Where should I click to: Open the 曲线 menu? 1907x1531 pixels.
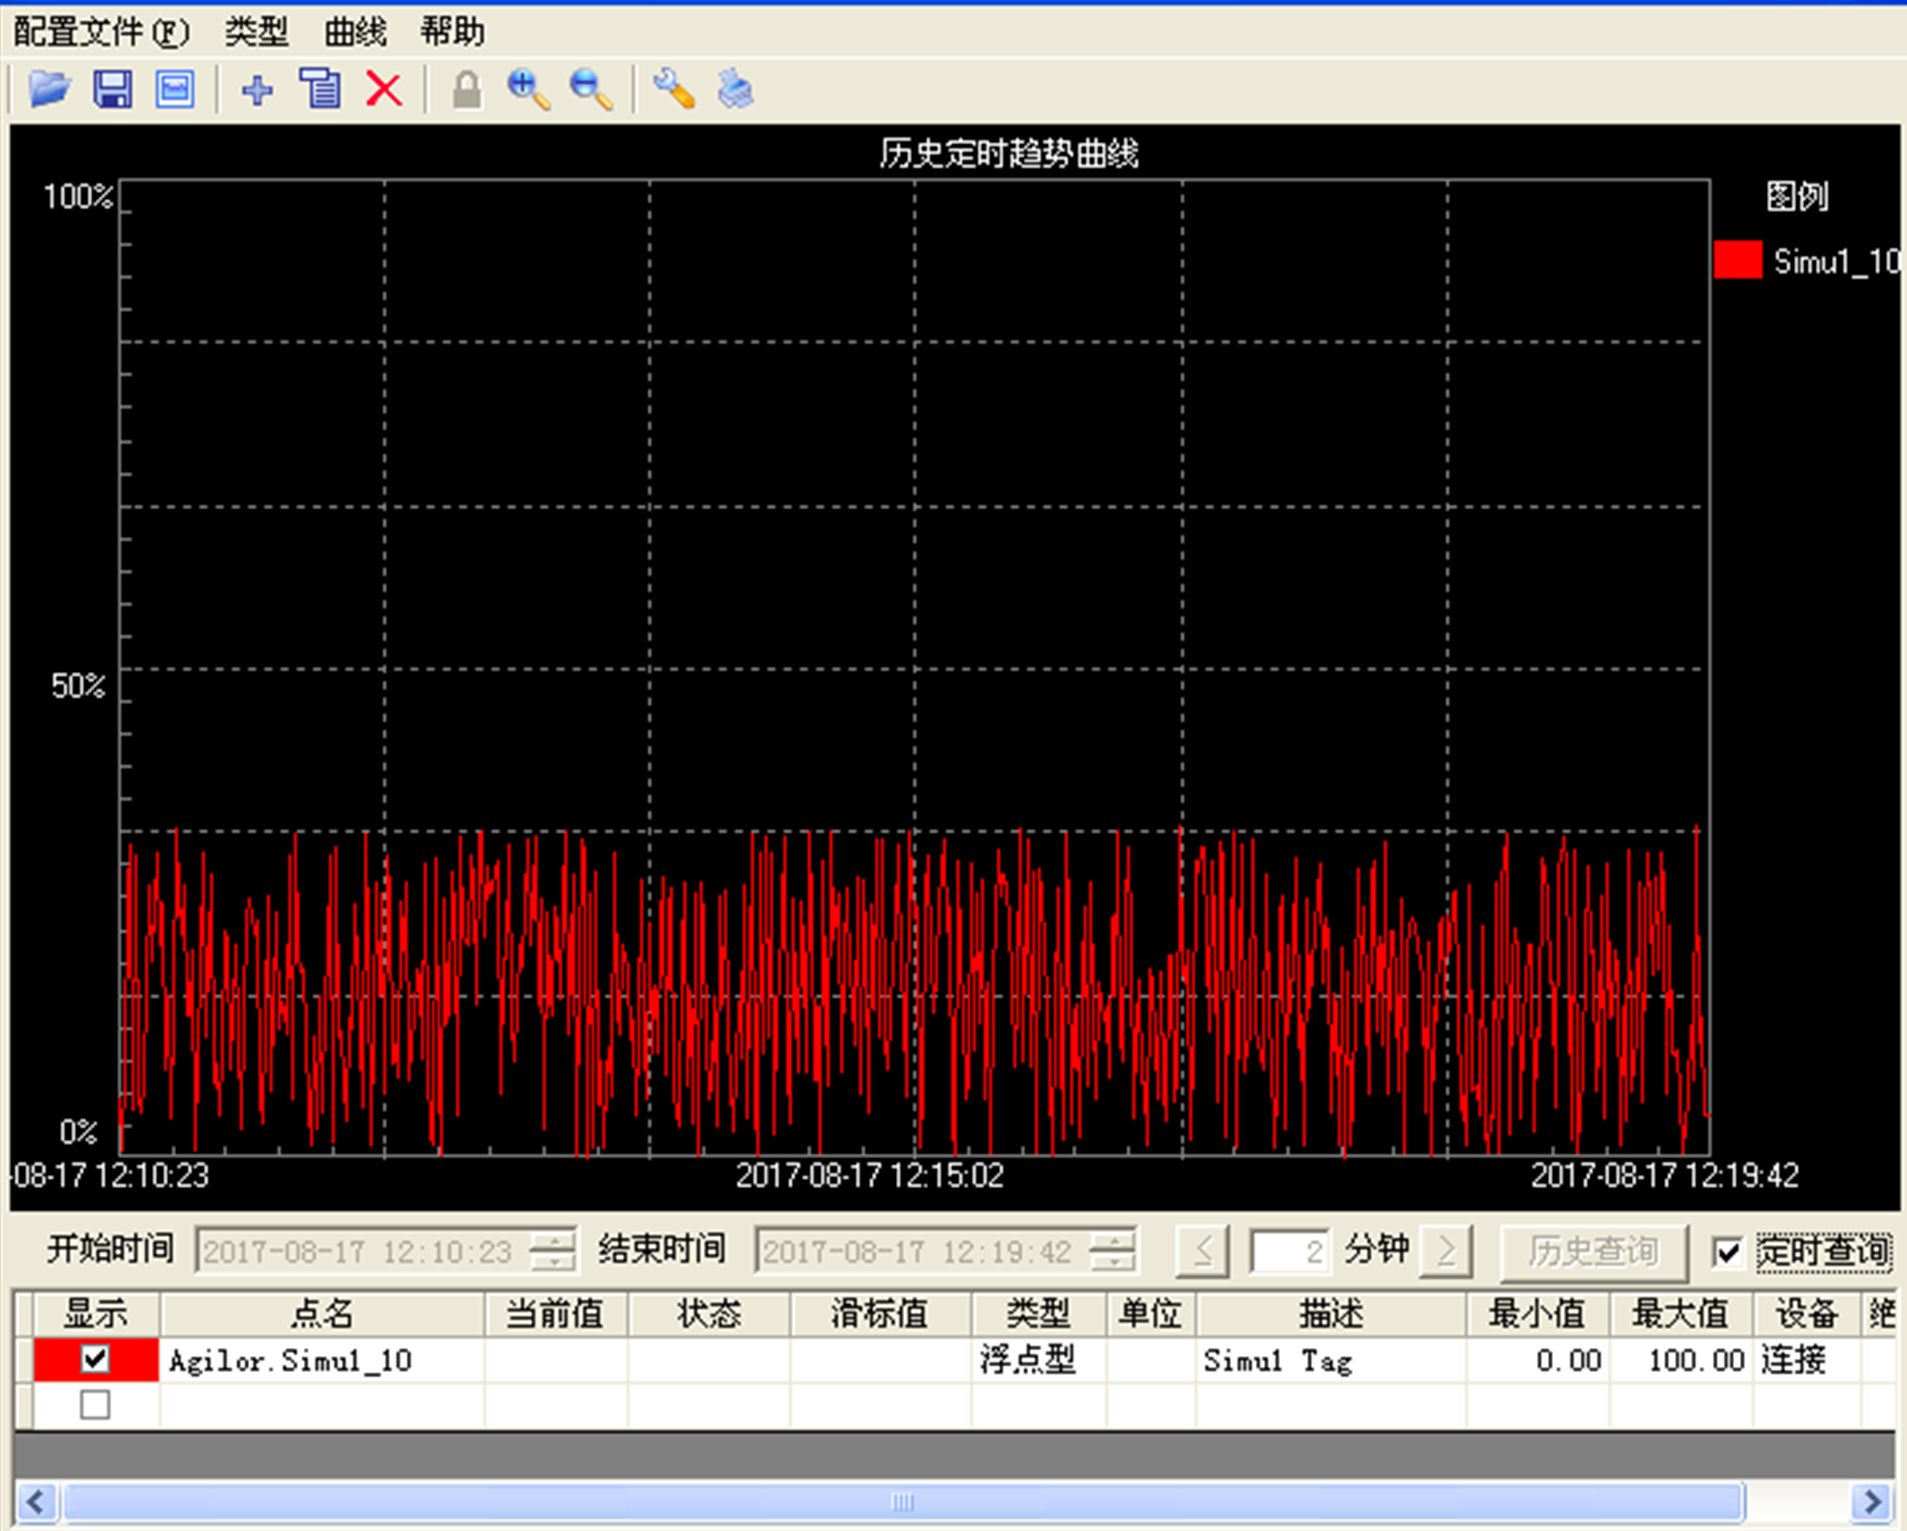355,32
